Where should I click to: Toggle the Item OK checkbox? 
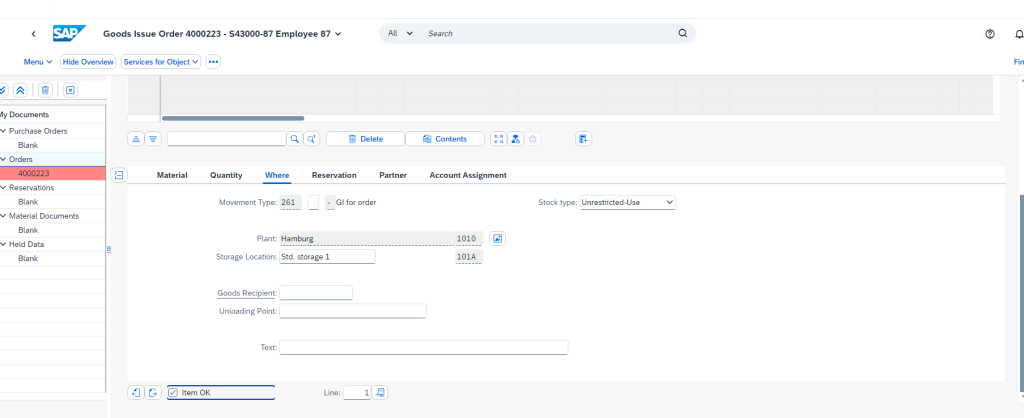click(173, 393)
